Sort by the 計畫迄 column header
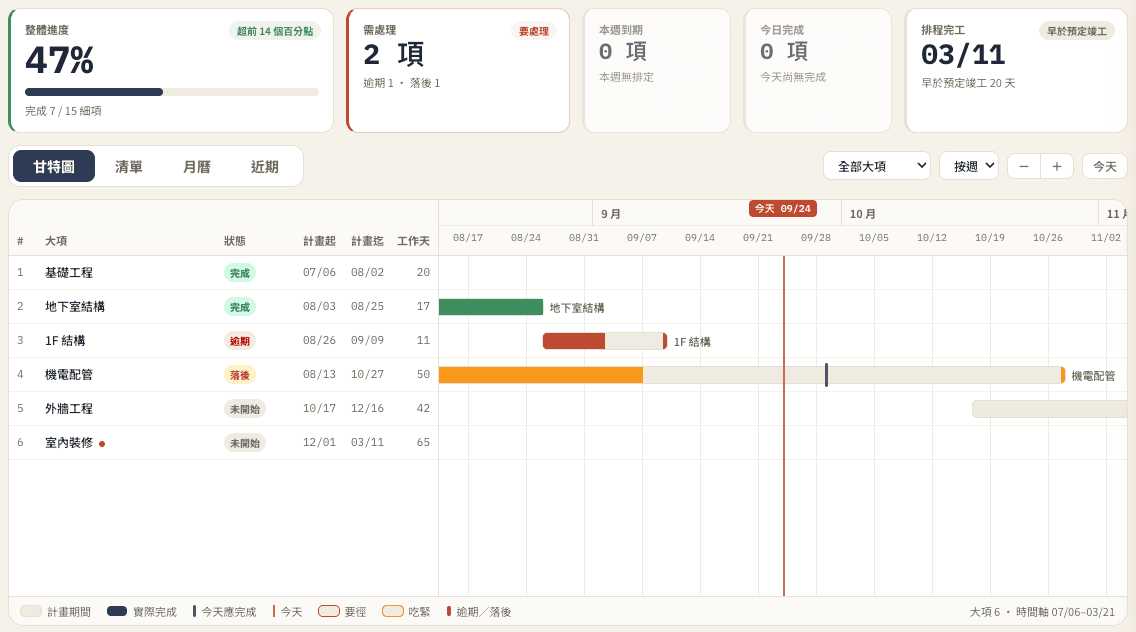 click(x=367, y=241)
